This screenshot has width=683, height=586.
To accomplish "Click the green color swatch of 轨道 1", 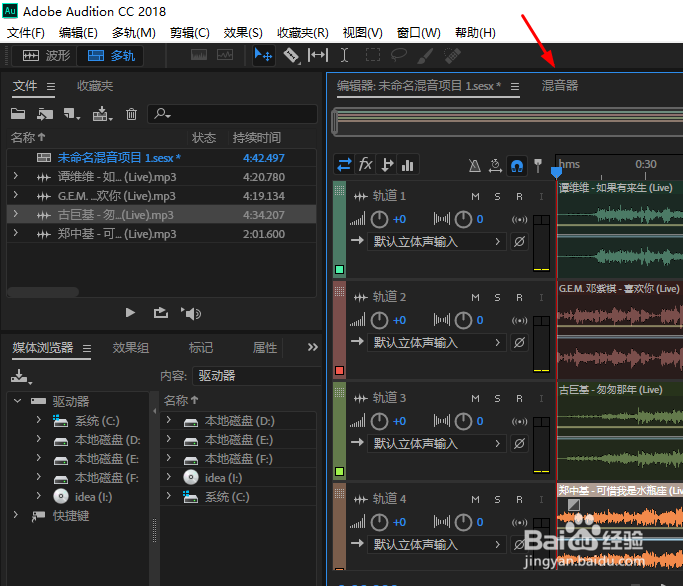I will pyautogui.click(x=339, y=269).
